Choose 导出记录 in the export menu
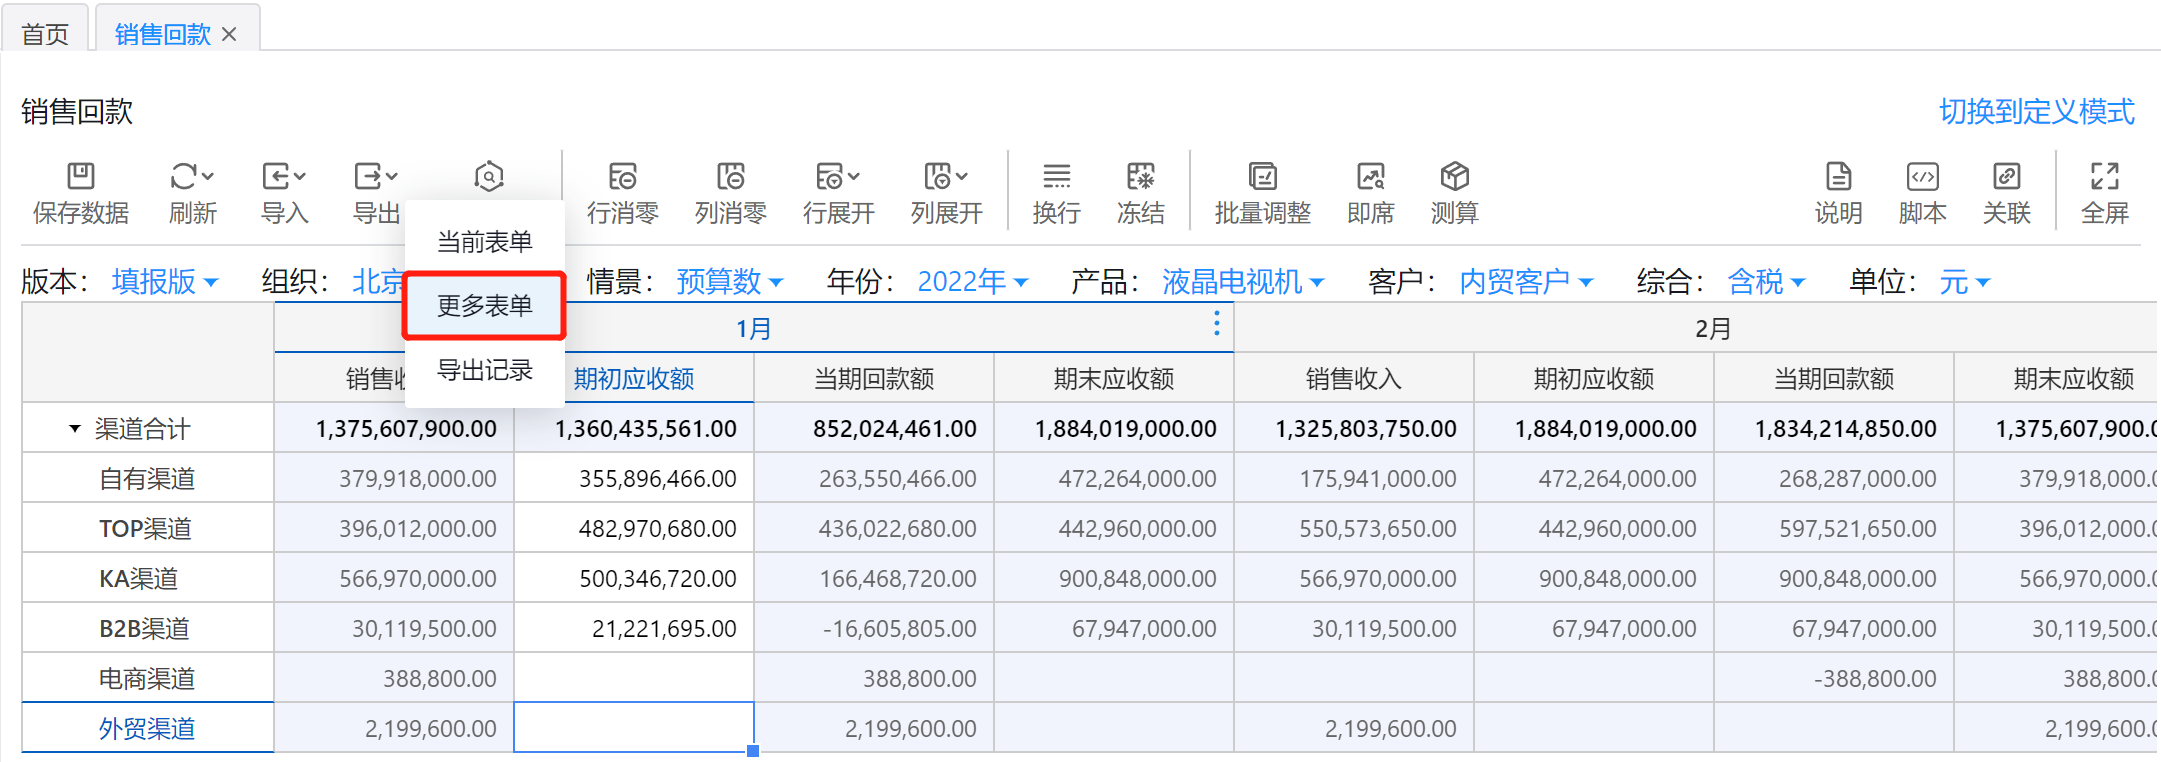Viewport: 2161px width, 762px height. [485, 370]
